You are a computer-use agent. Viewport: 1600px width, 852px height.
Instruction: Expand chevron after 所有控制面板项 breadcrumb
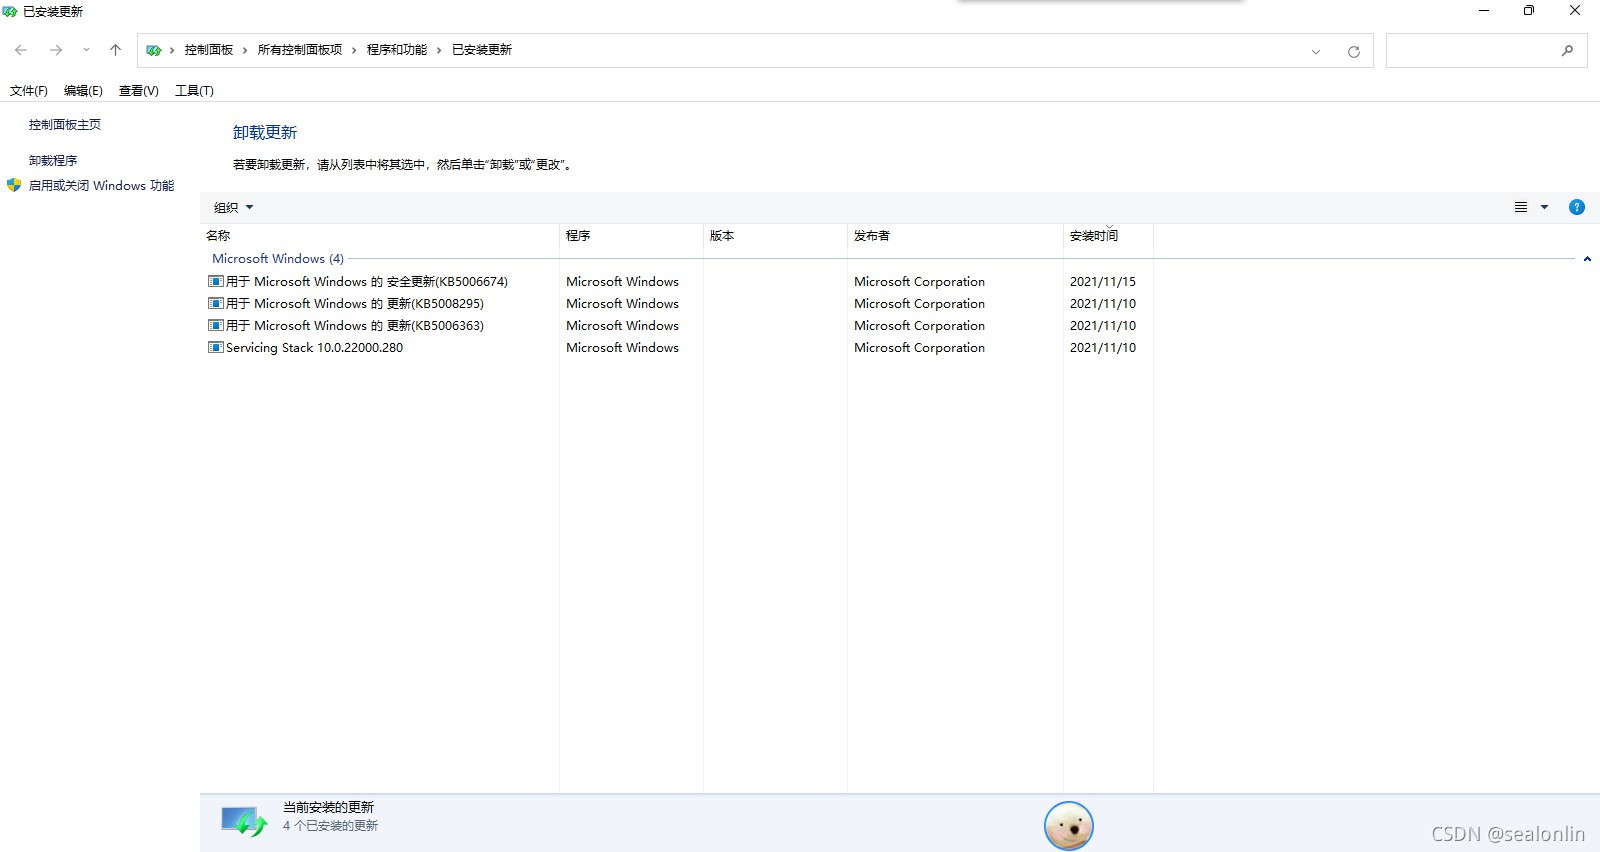[x=354, y=50]
